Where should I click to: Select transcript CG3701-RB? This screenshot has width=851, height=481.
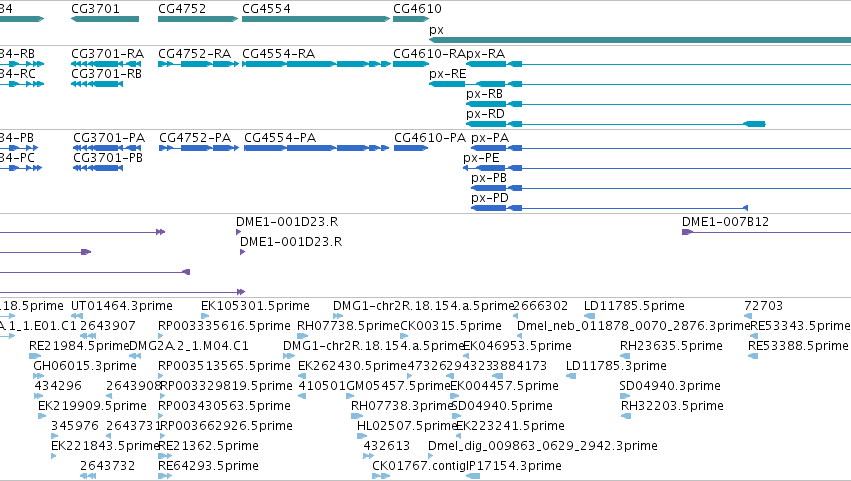click(106, 74)
